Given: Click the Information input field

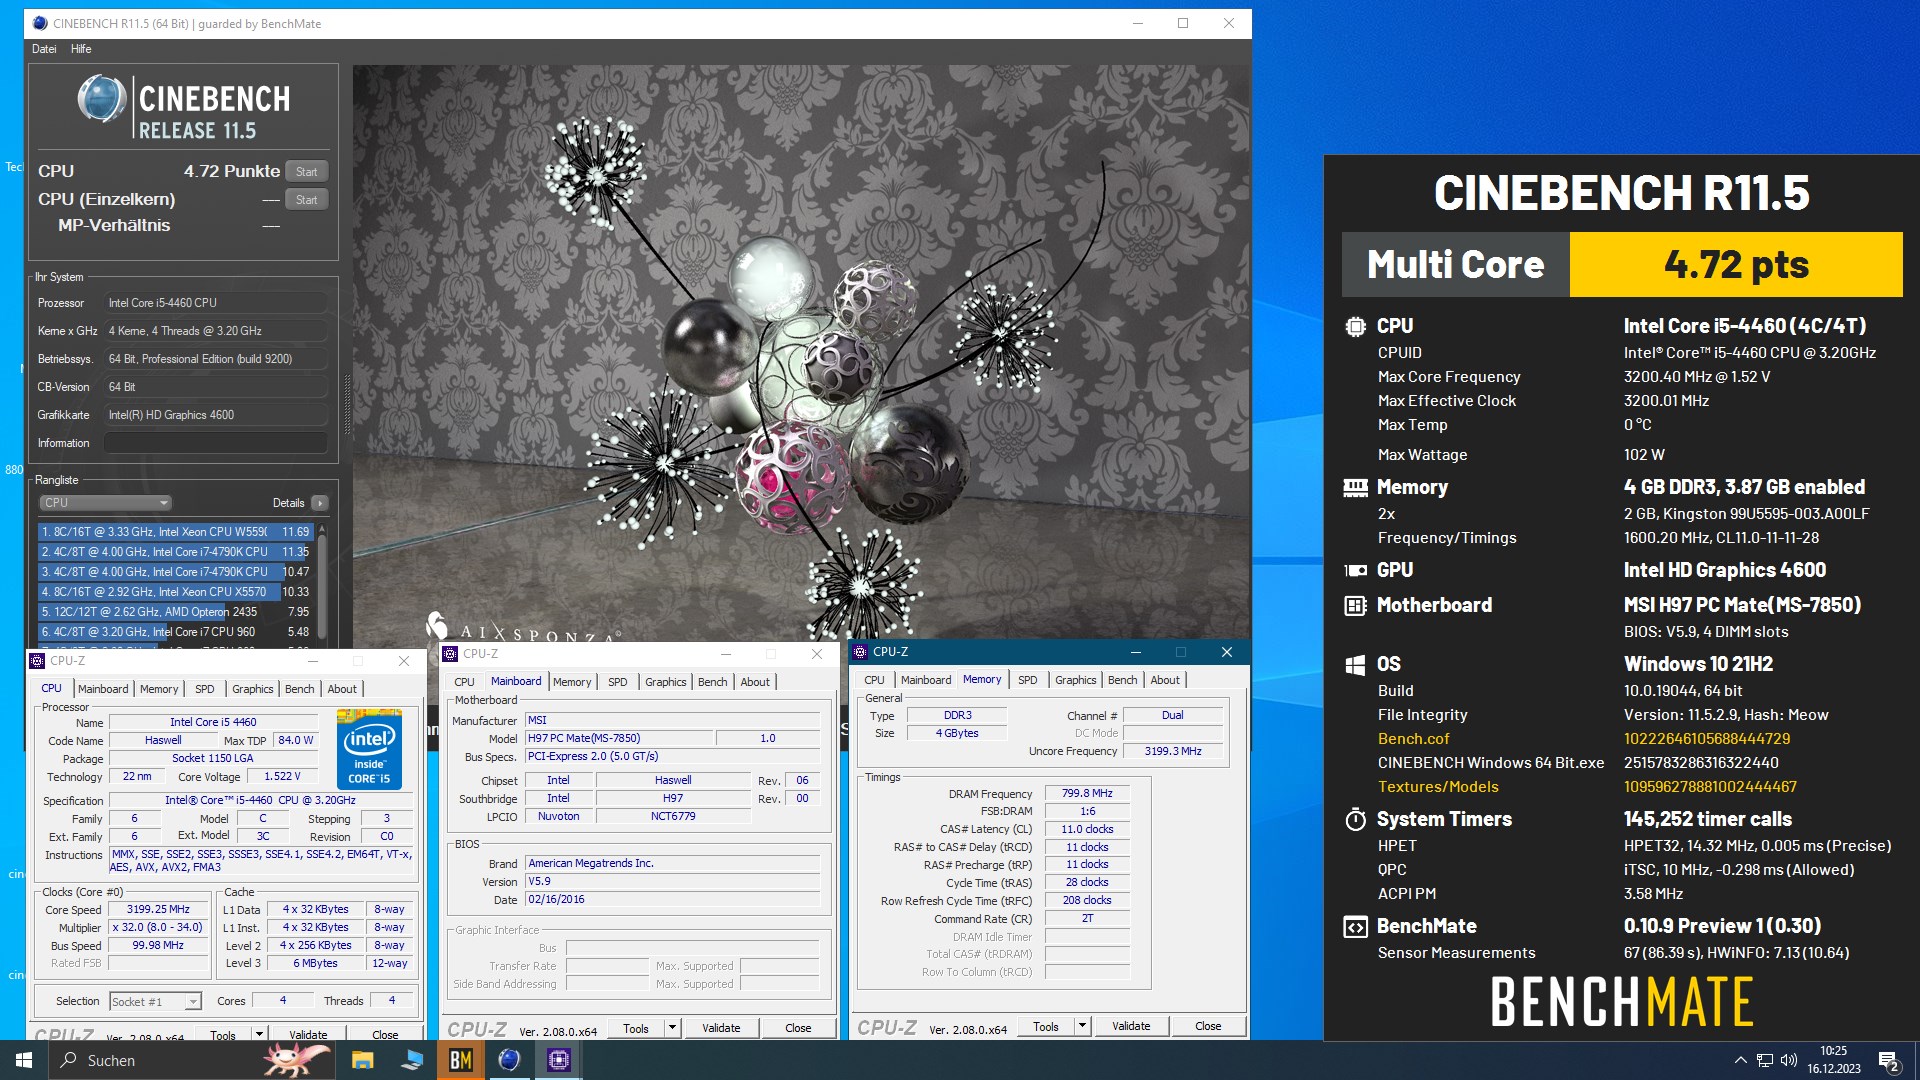Looking at the screenshot, I should tap(216, 443).
